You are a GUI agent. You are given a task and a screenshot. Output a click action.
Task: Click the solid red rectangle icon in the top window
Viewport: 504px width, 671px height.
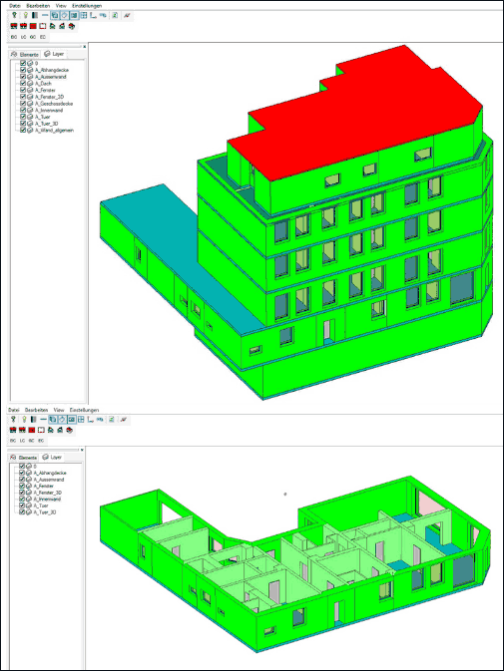click(x=33, y=26)
